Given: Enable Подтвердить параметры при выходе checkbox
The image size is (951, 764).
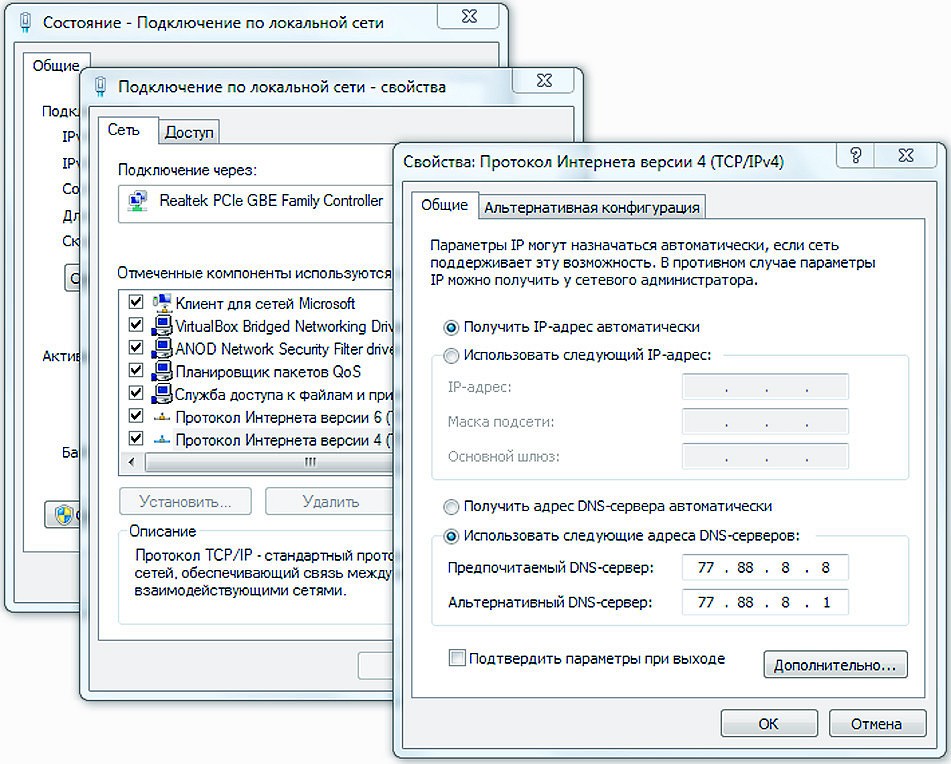Looking at the screenshot, I should pos(457,658).
